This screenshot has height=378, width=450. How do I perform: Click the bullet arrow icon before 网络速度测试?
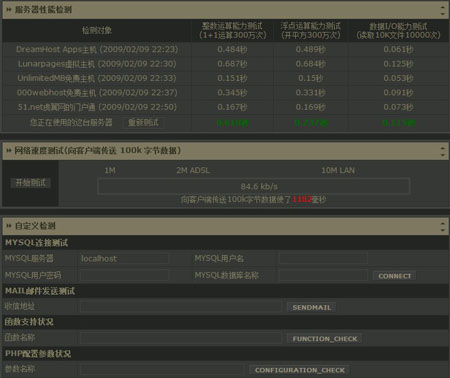point(9,151)
